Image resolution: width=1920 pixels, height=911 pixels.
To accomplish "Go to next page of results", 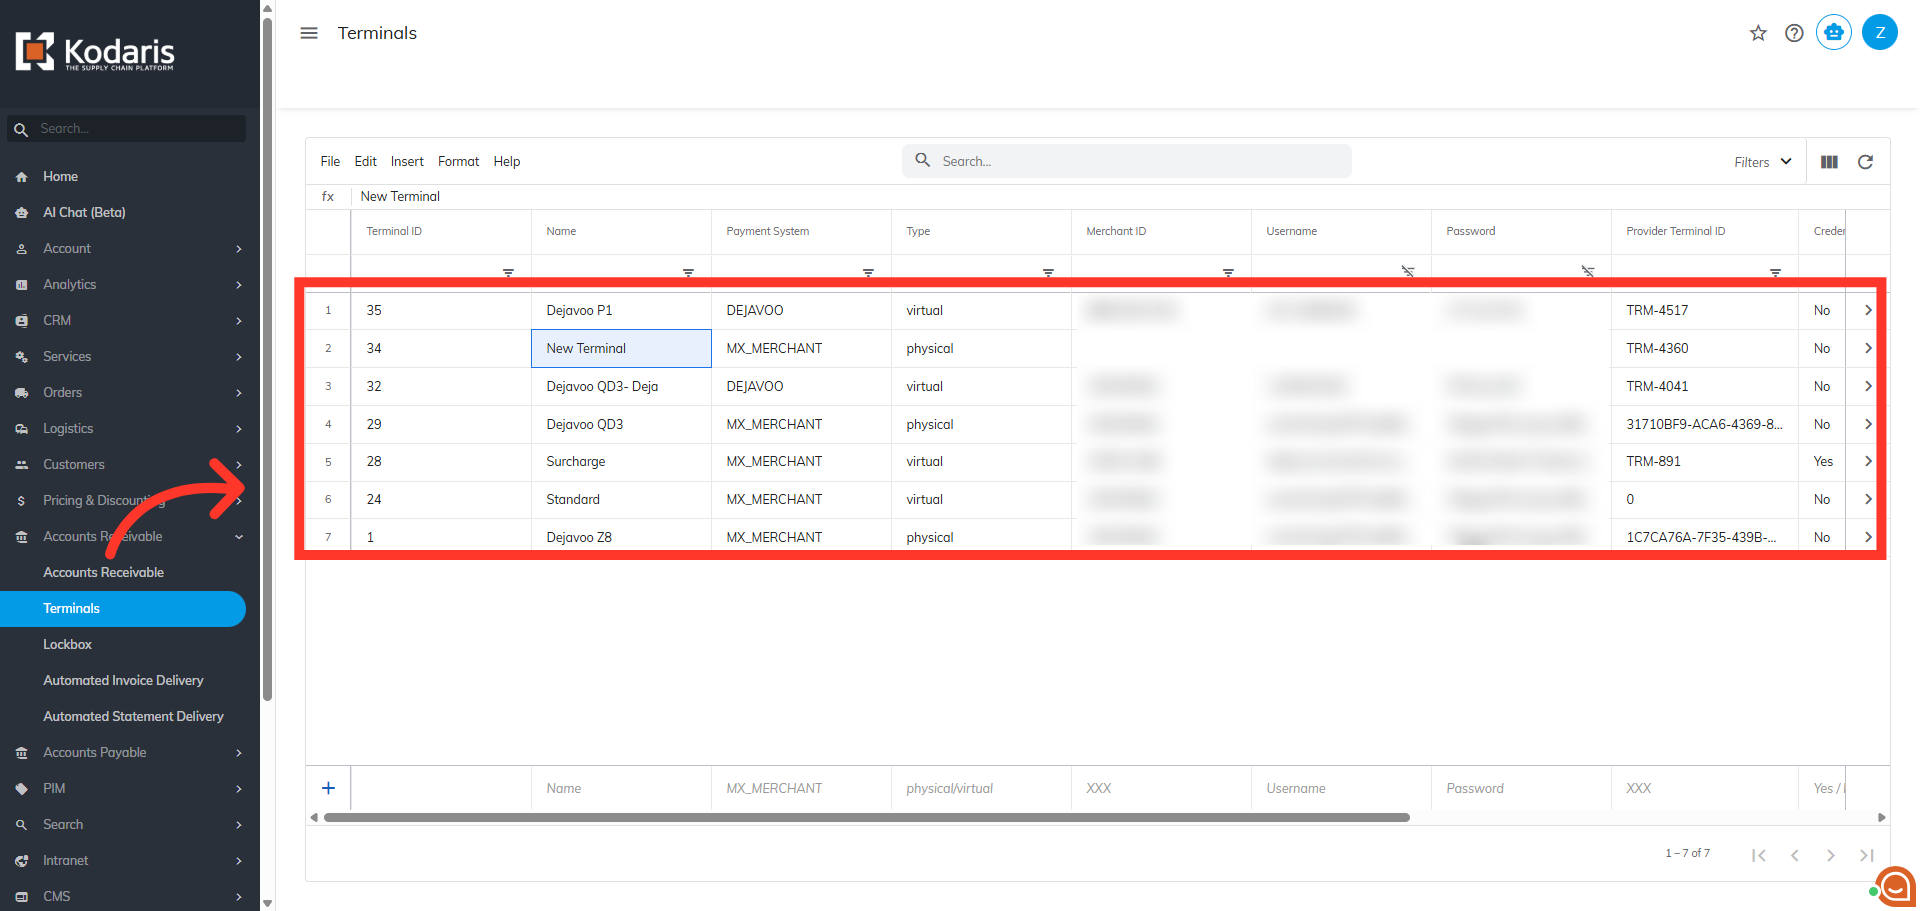I will click(x=1831, y=855).
